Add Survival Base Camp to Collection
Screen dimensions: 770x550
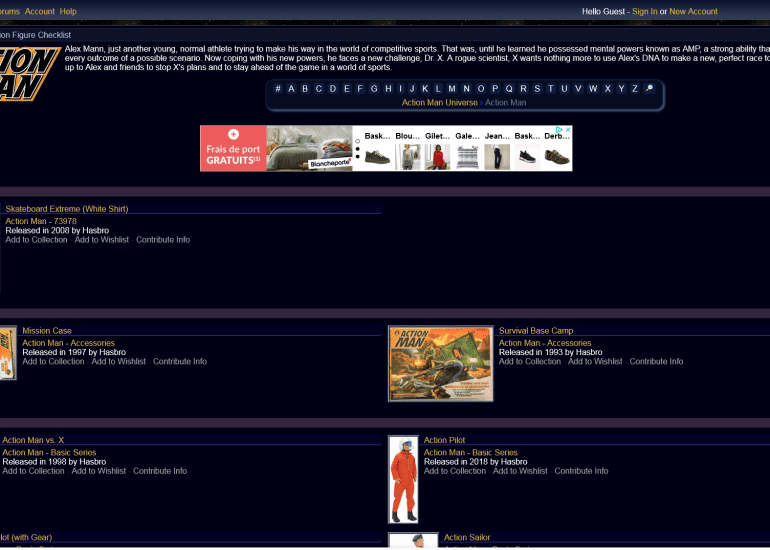coord(530,361)
